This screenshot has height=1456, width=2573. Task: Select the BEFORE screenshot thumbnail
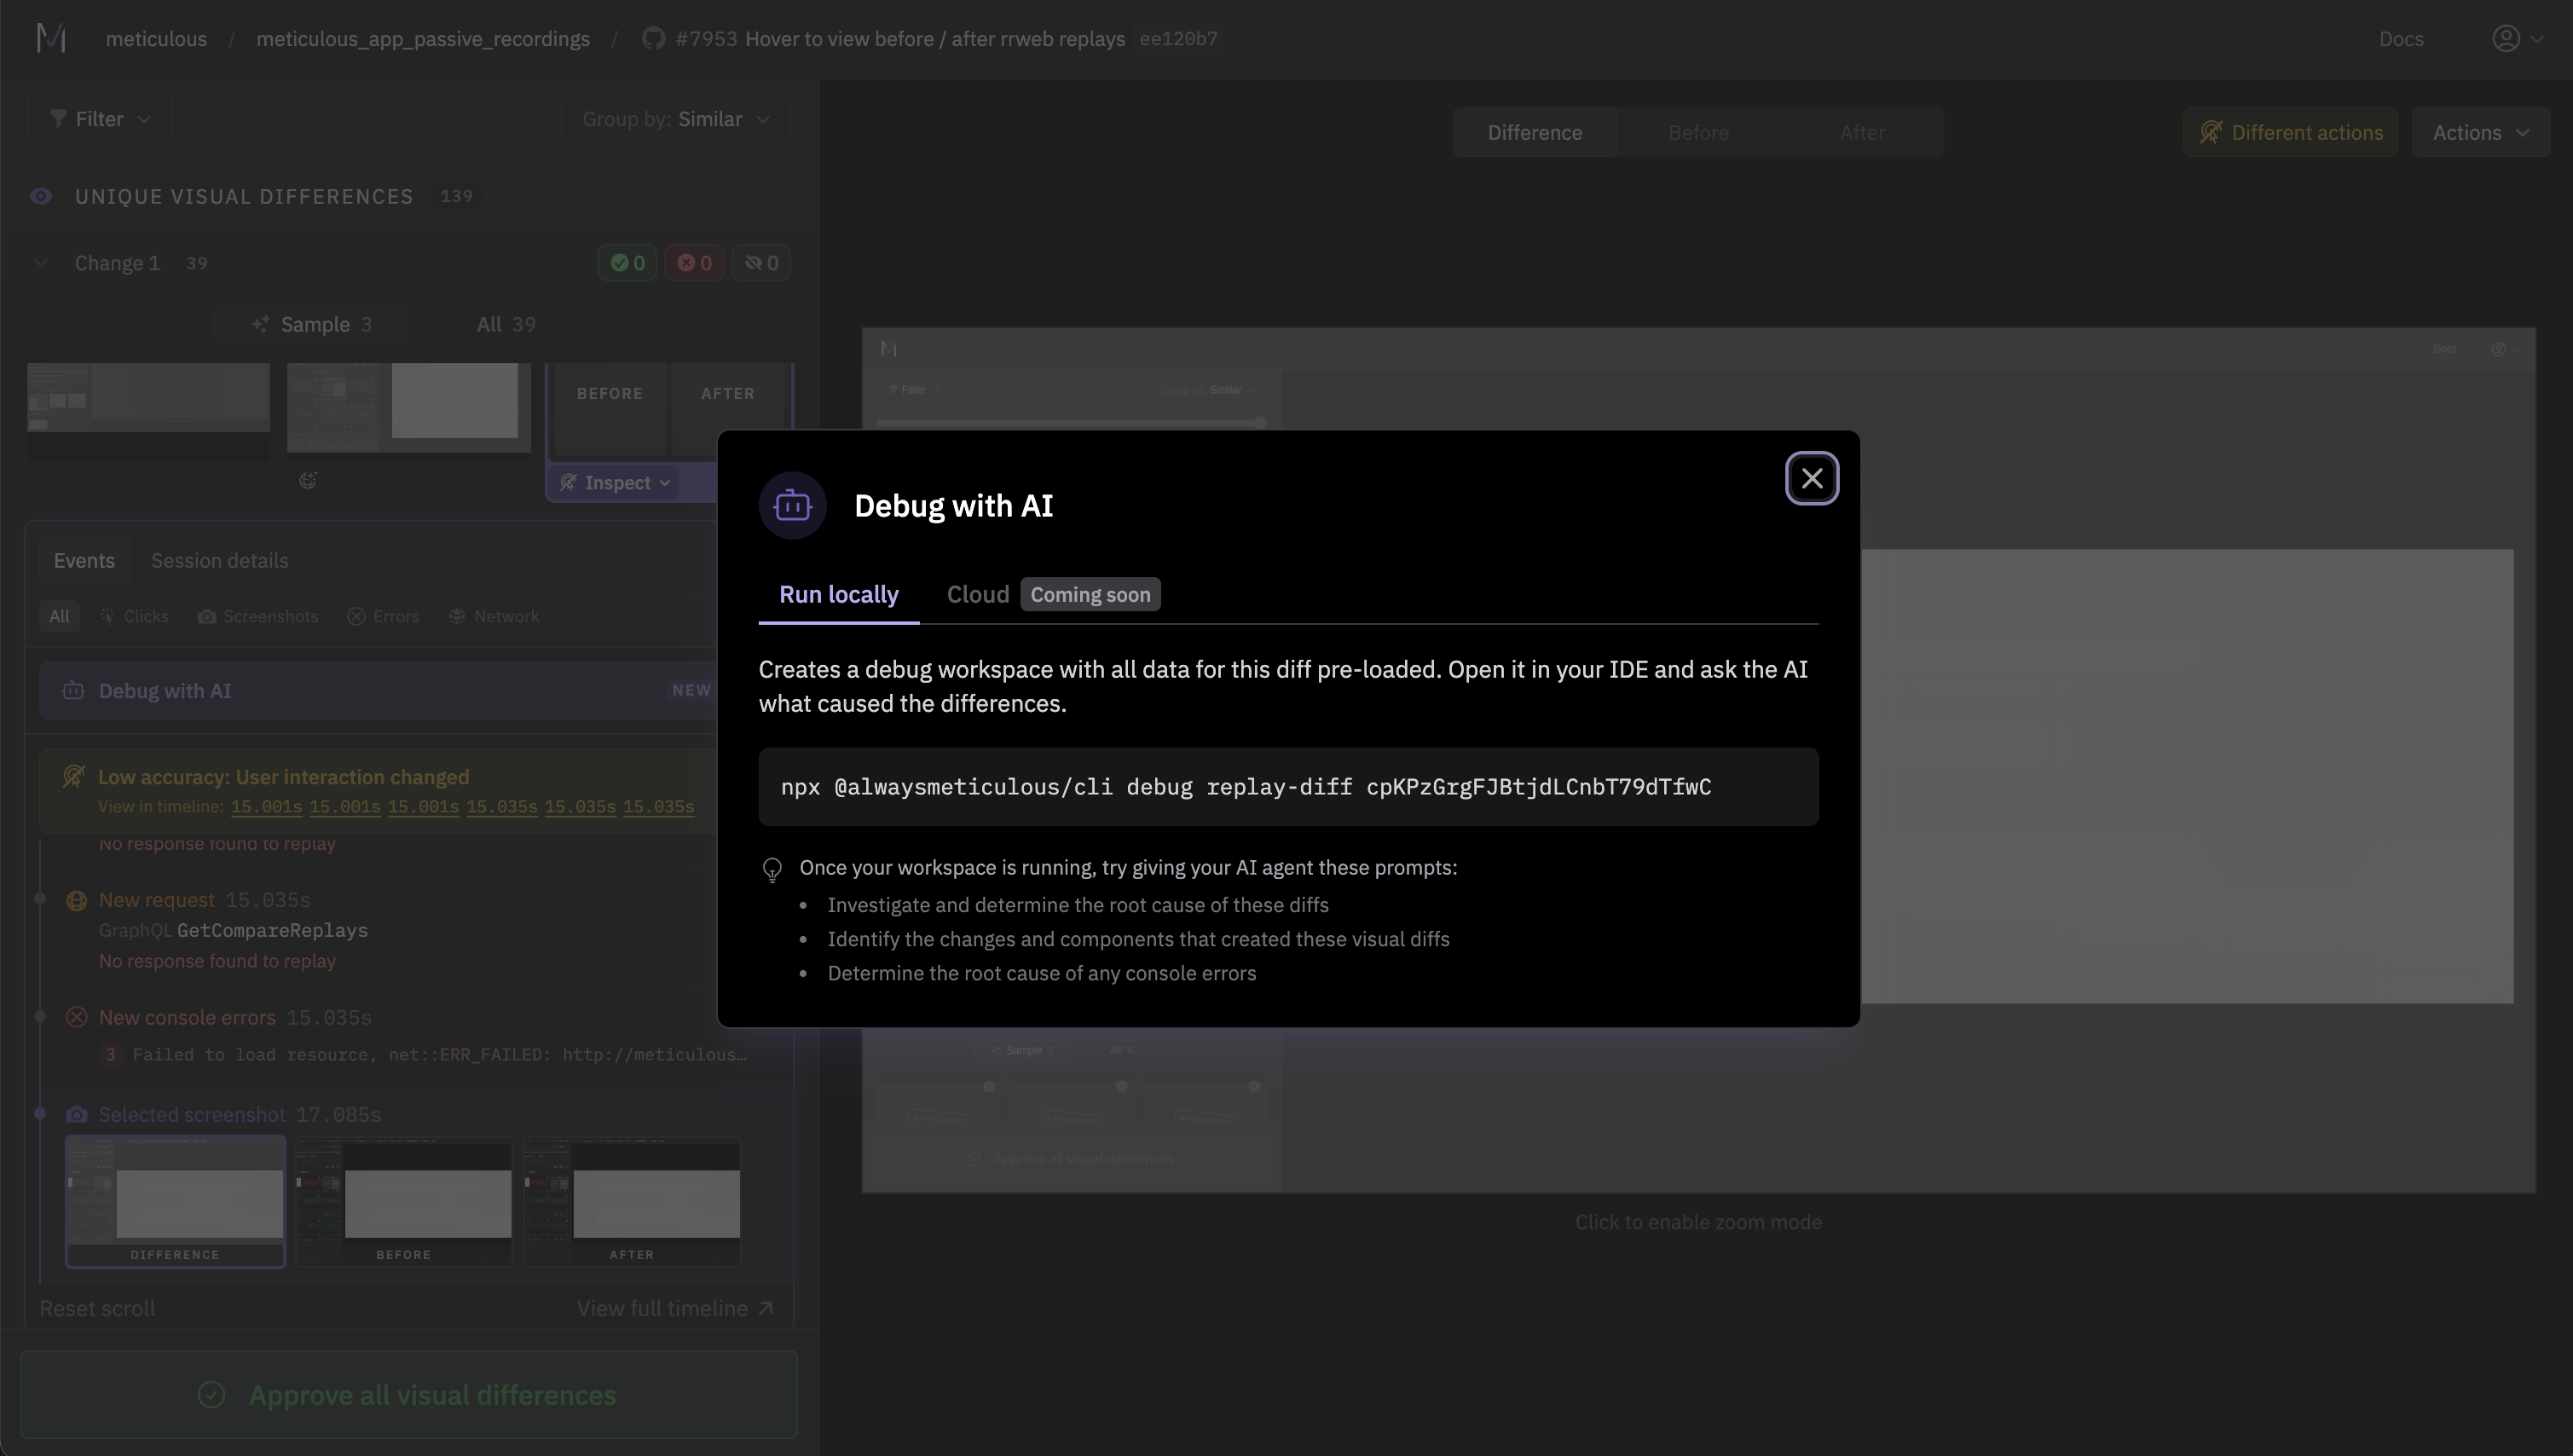pos(403,1202)
